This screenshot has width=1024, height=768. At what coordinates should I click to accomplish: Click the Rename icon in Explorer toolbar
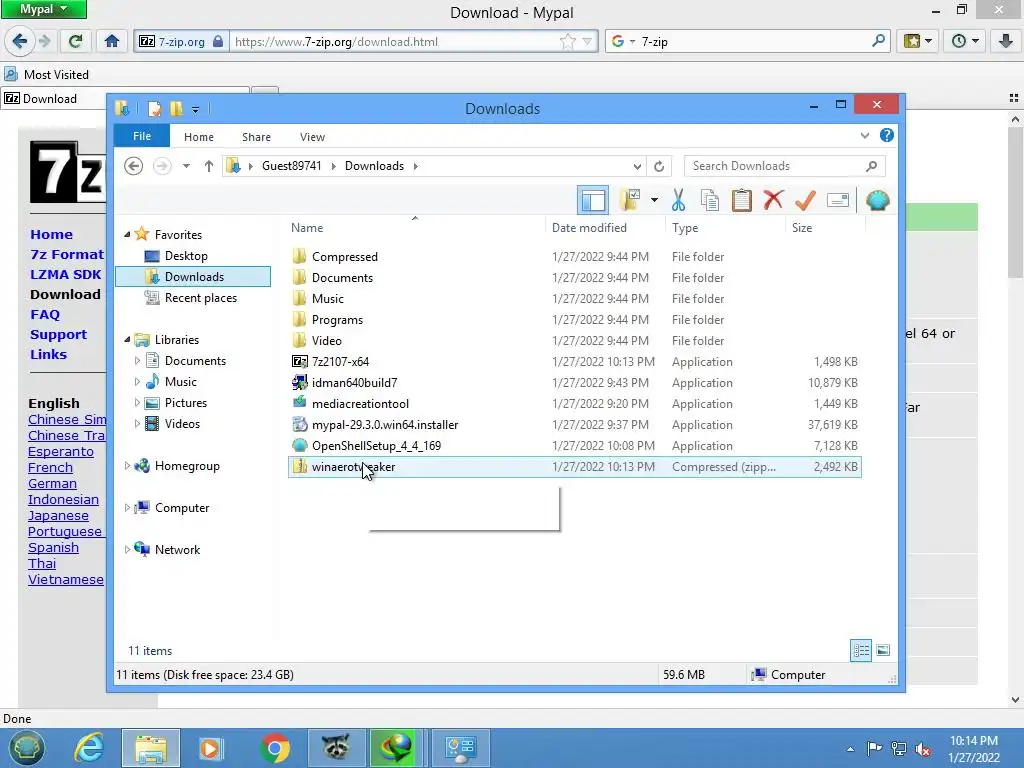[837, 200]
